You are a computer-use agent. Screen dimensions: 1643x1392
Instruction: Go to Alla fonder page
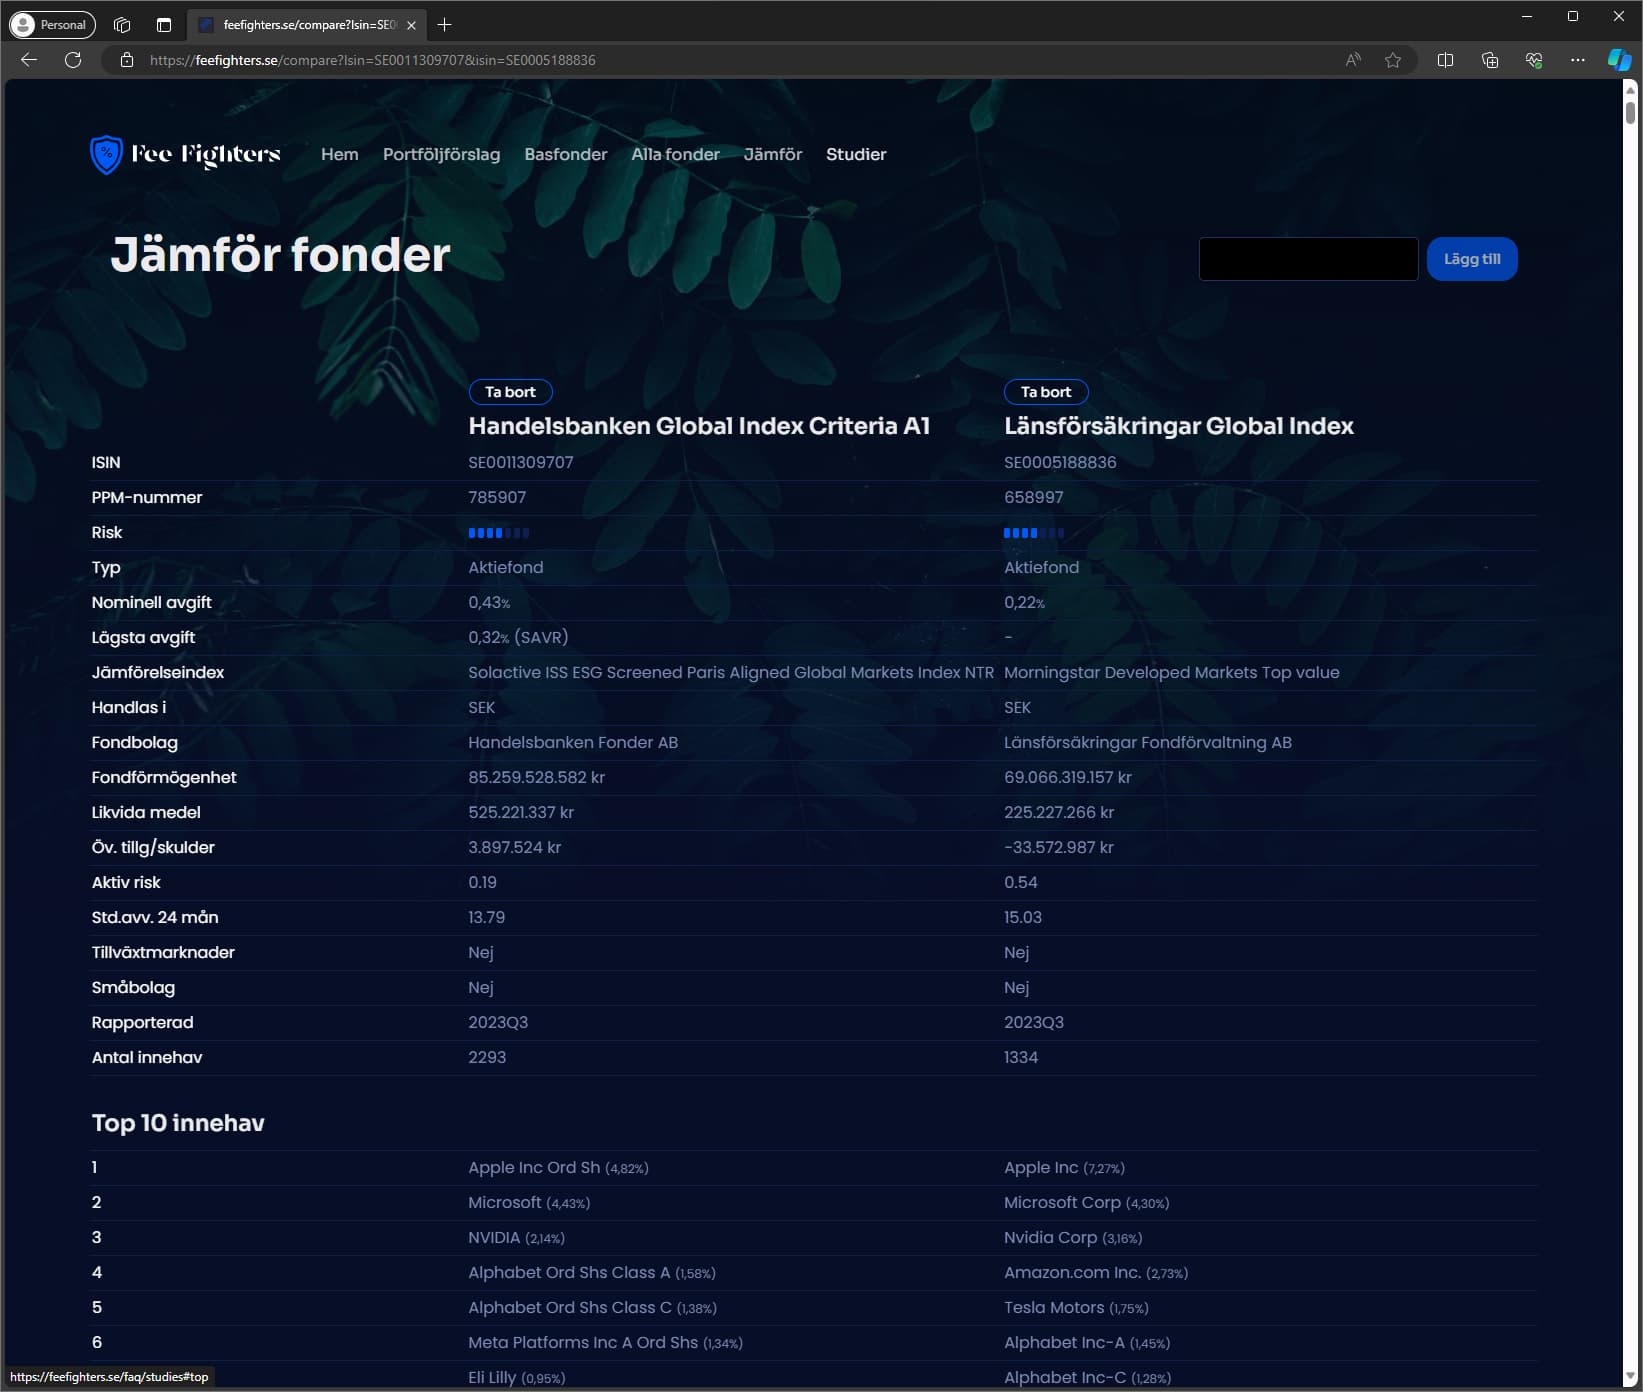(x=675, y=154)
